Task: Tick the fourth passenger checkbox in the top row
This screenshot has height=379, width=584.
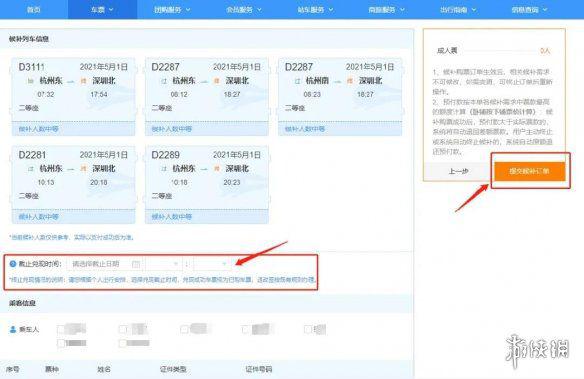Action: 245,329
